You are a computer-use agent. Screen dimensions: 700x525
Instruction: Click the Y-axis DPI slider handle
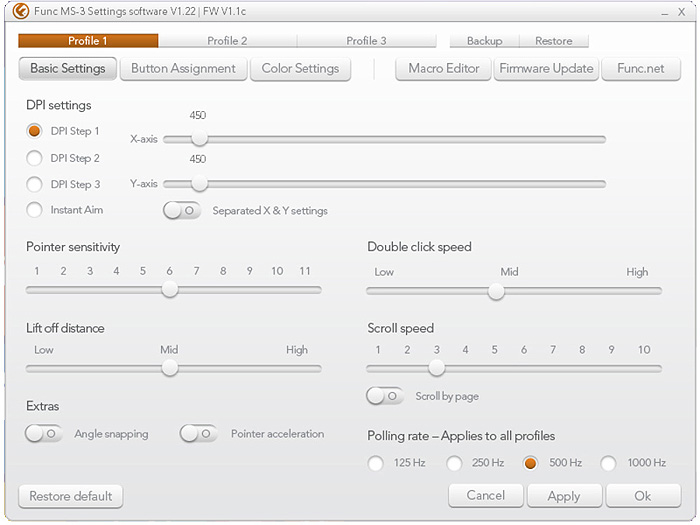point(200,183)
